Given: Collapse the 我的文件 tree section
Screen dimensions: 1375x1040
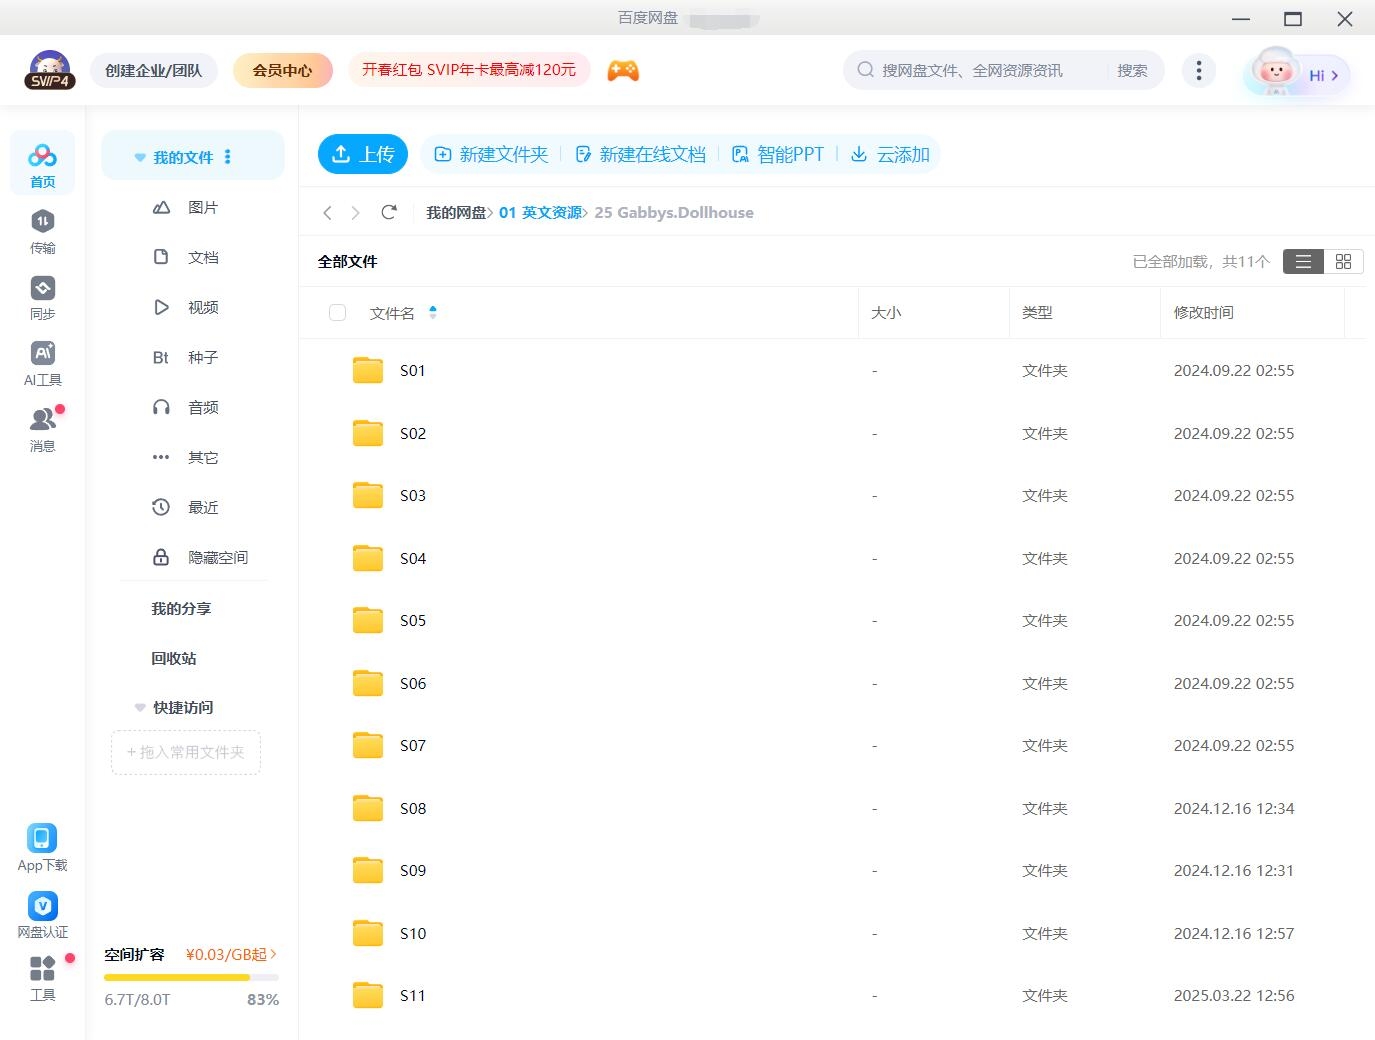Looking at the screenshot, I should coord(140,158).
